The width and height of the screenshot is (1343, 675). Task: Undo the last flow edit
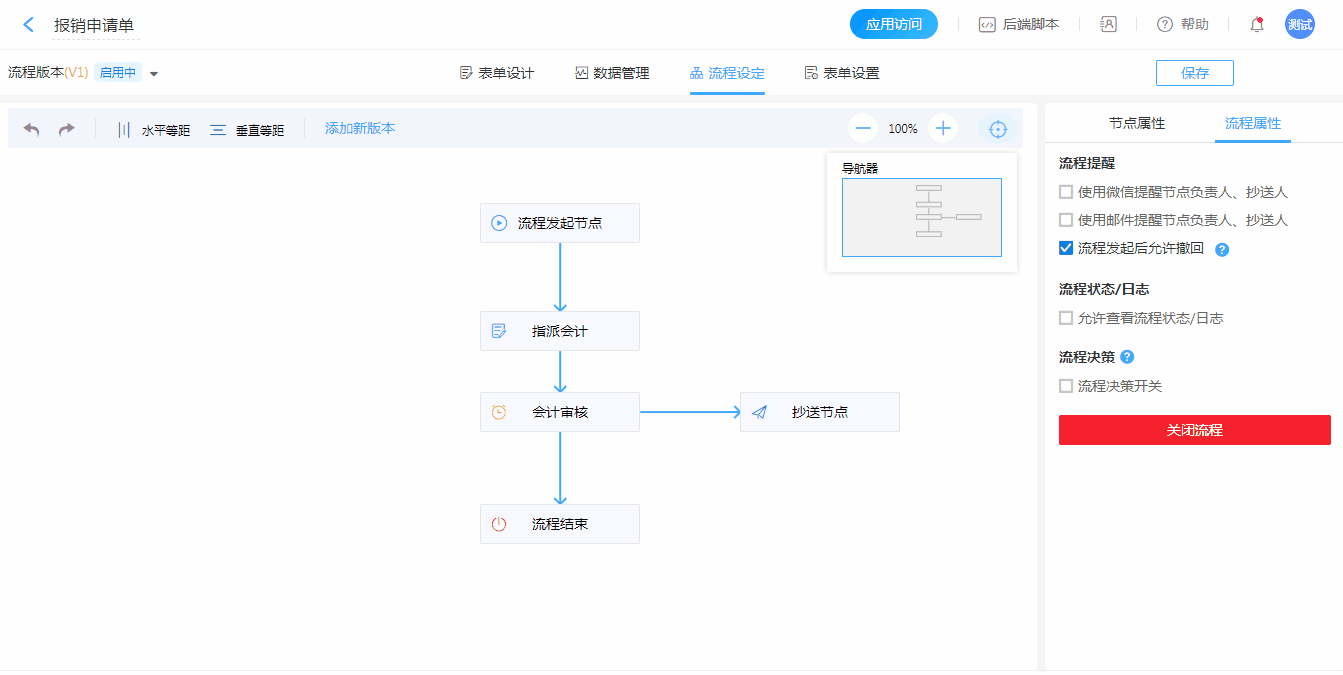click(32, 129)
